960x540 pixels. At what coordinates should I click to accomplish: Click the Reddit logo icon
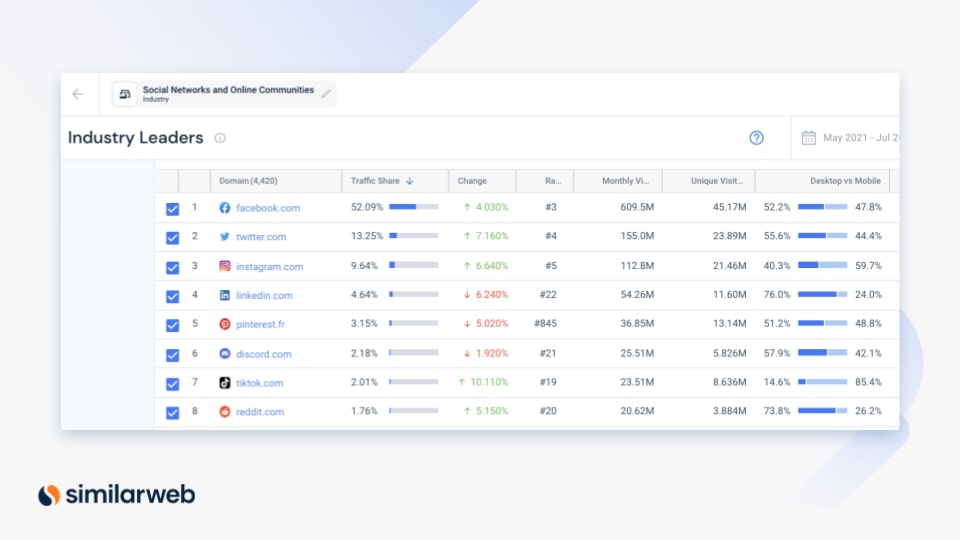pos(225,411)
